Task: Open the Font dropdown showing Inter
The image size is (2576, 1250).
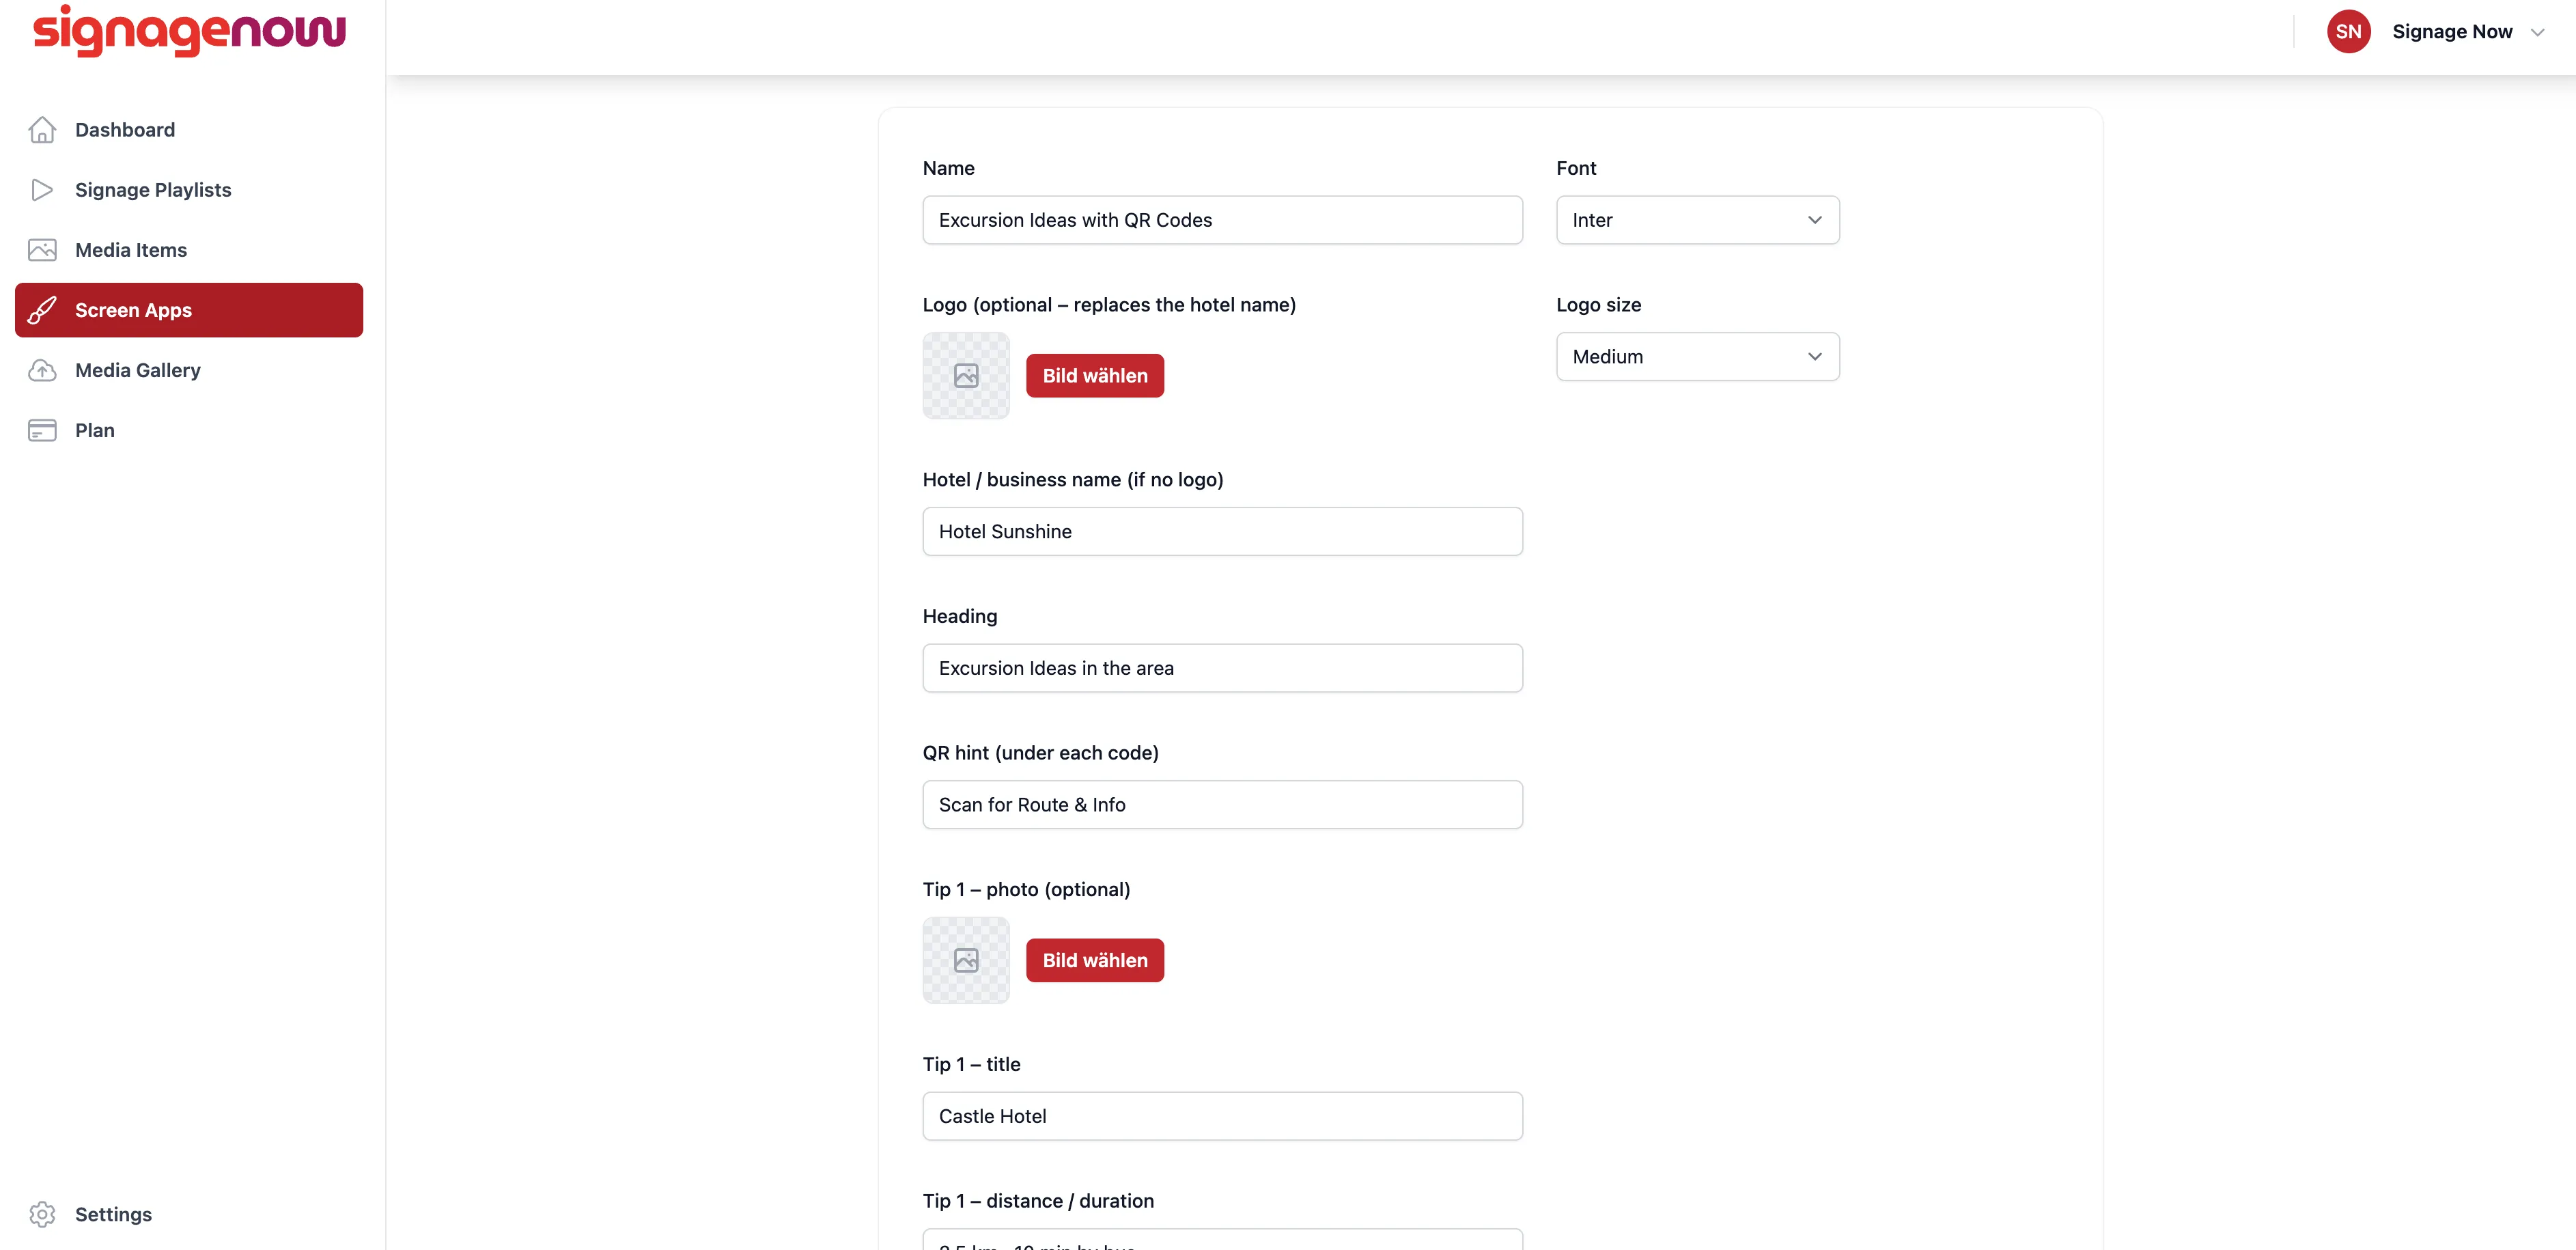Action: (x=1697, y=220)
